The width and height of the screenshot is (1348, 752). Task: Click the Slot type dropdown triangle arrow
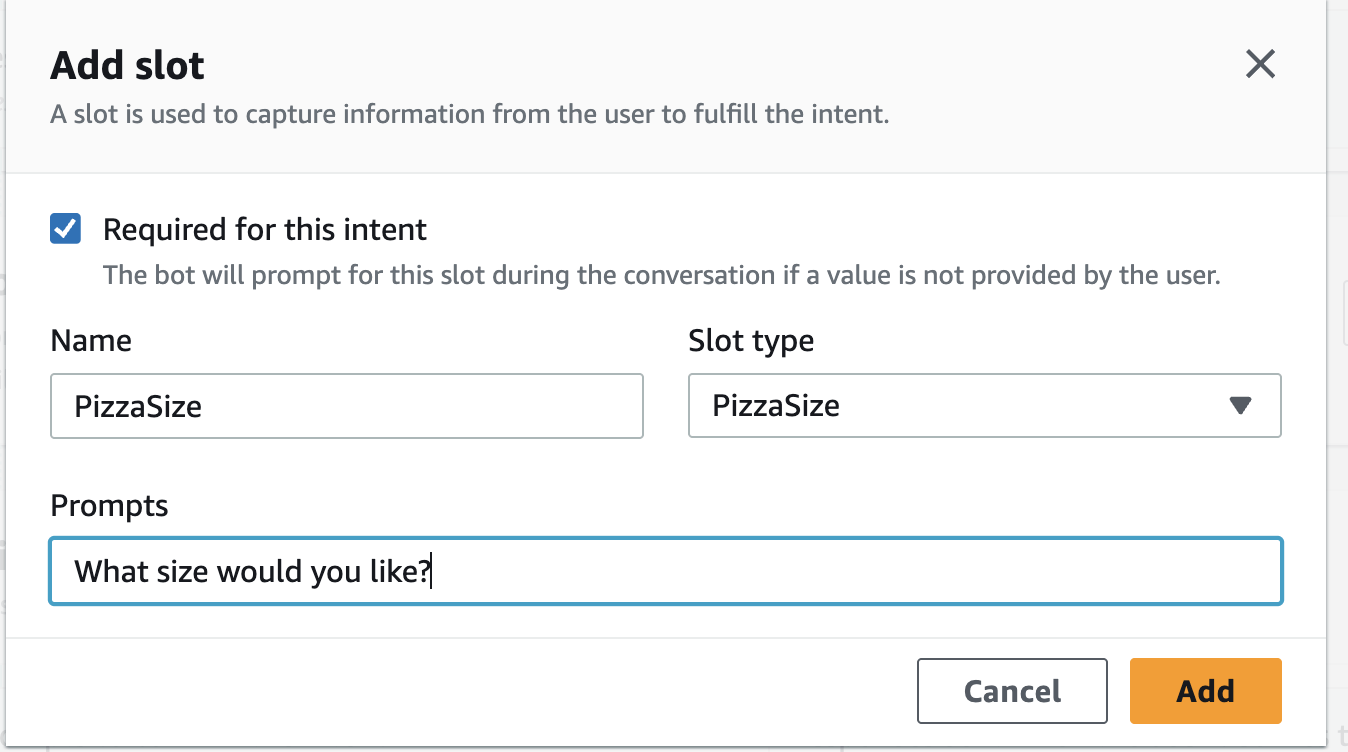(x=1240, y=406)
